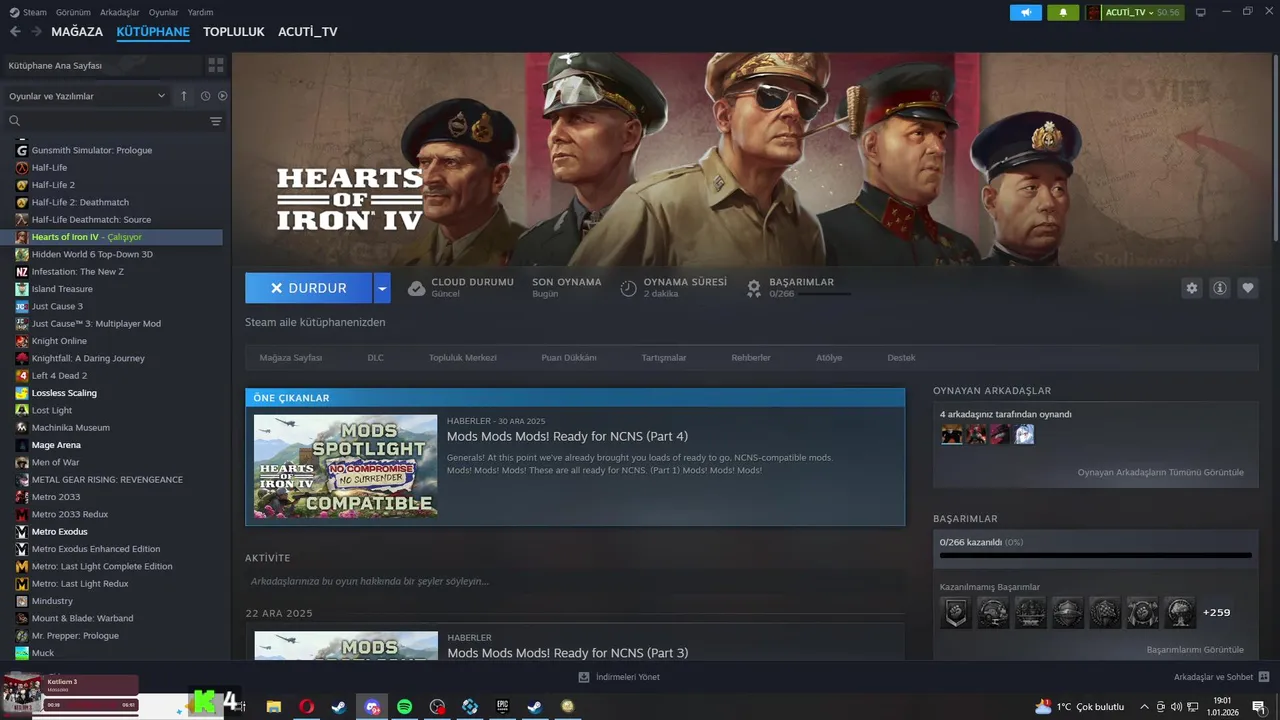
Task: Open Opera browser from the taskbar
Action: pos(306,706)
